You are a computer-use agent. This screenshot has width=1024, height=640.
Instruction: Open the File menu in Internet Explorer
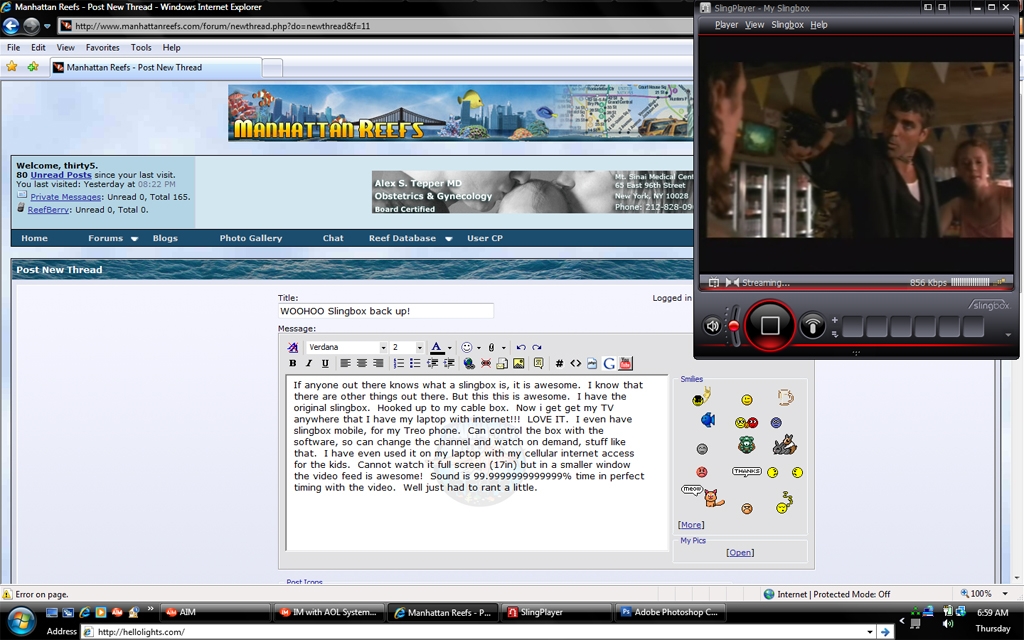[14, 48]
